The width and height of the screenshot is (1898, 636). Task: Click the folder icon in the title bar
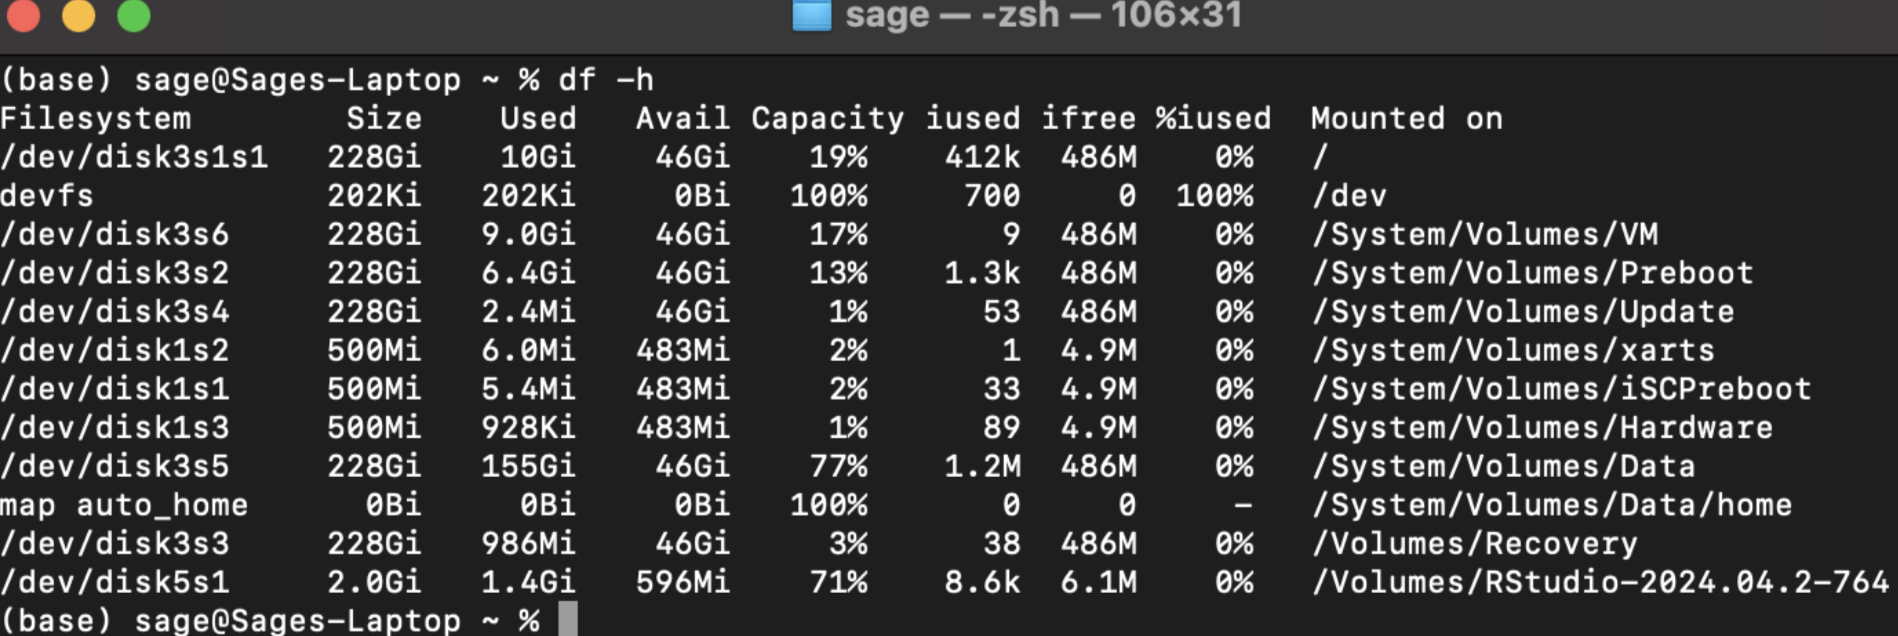811,14
